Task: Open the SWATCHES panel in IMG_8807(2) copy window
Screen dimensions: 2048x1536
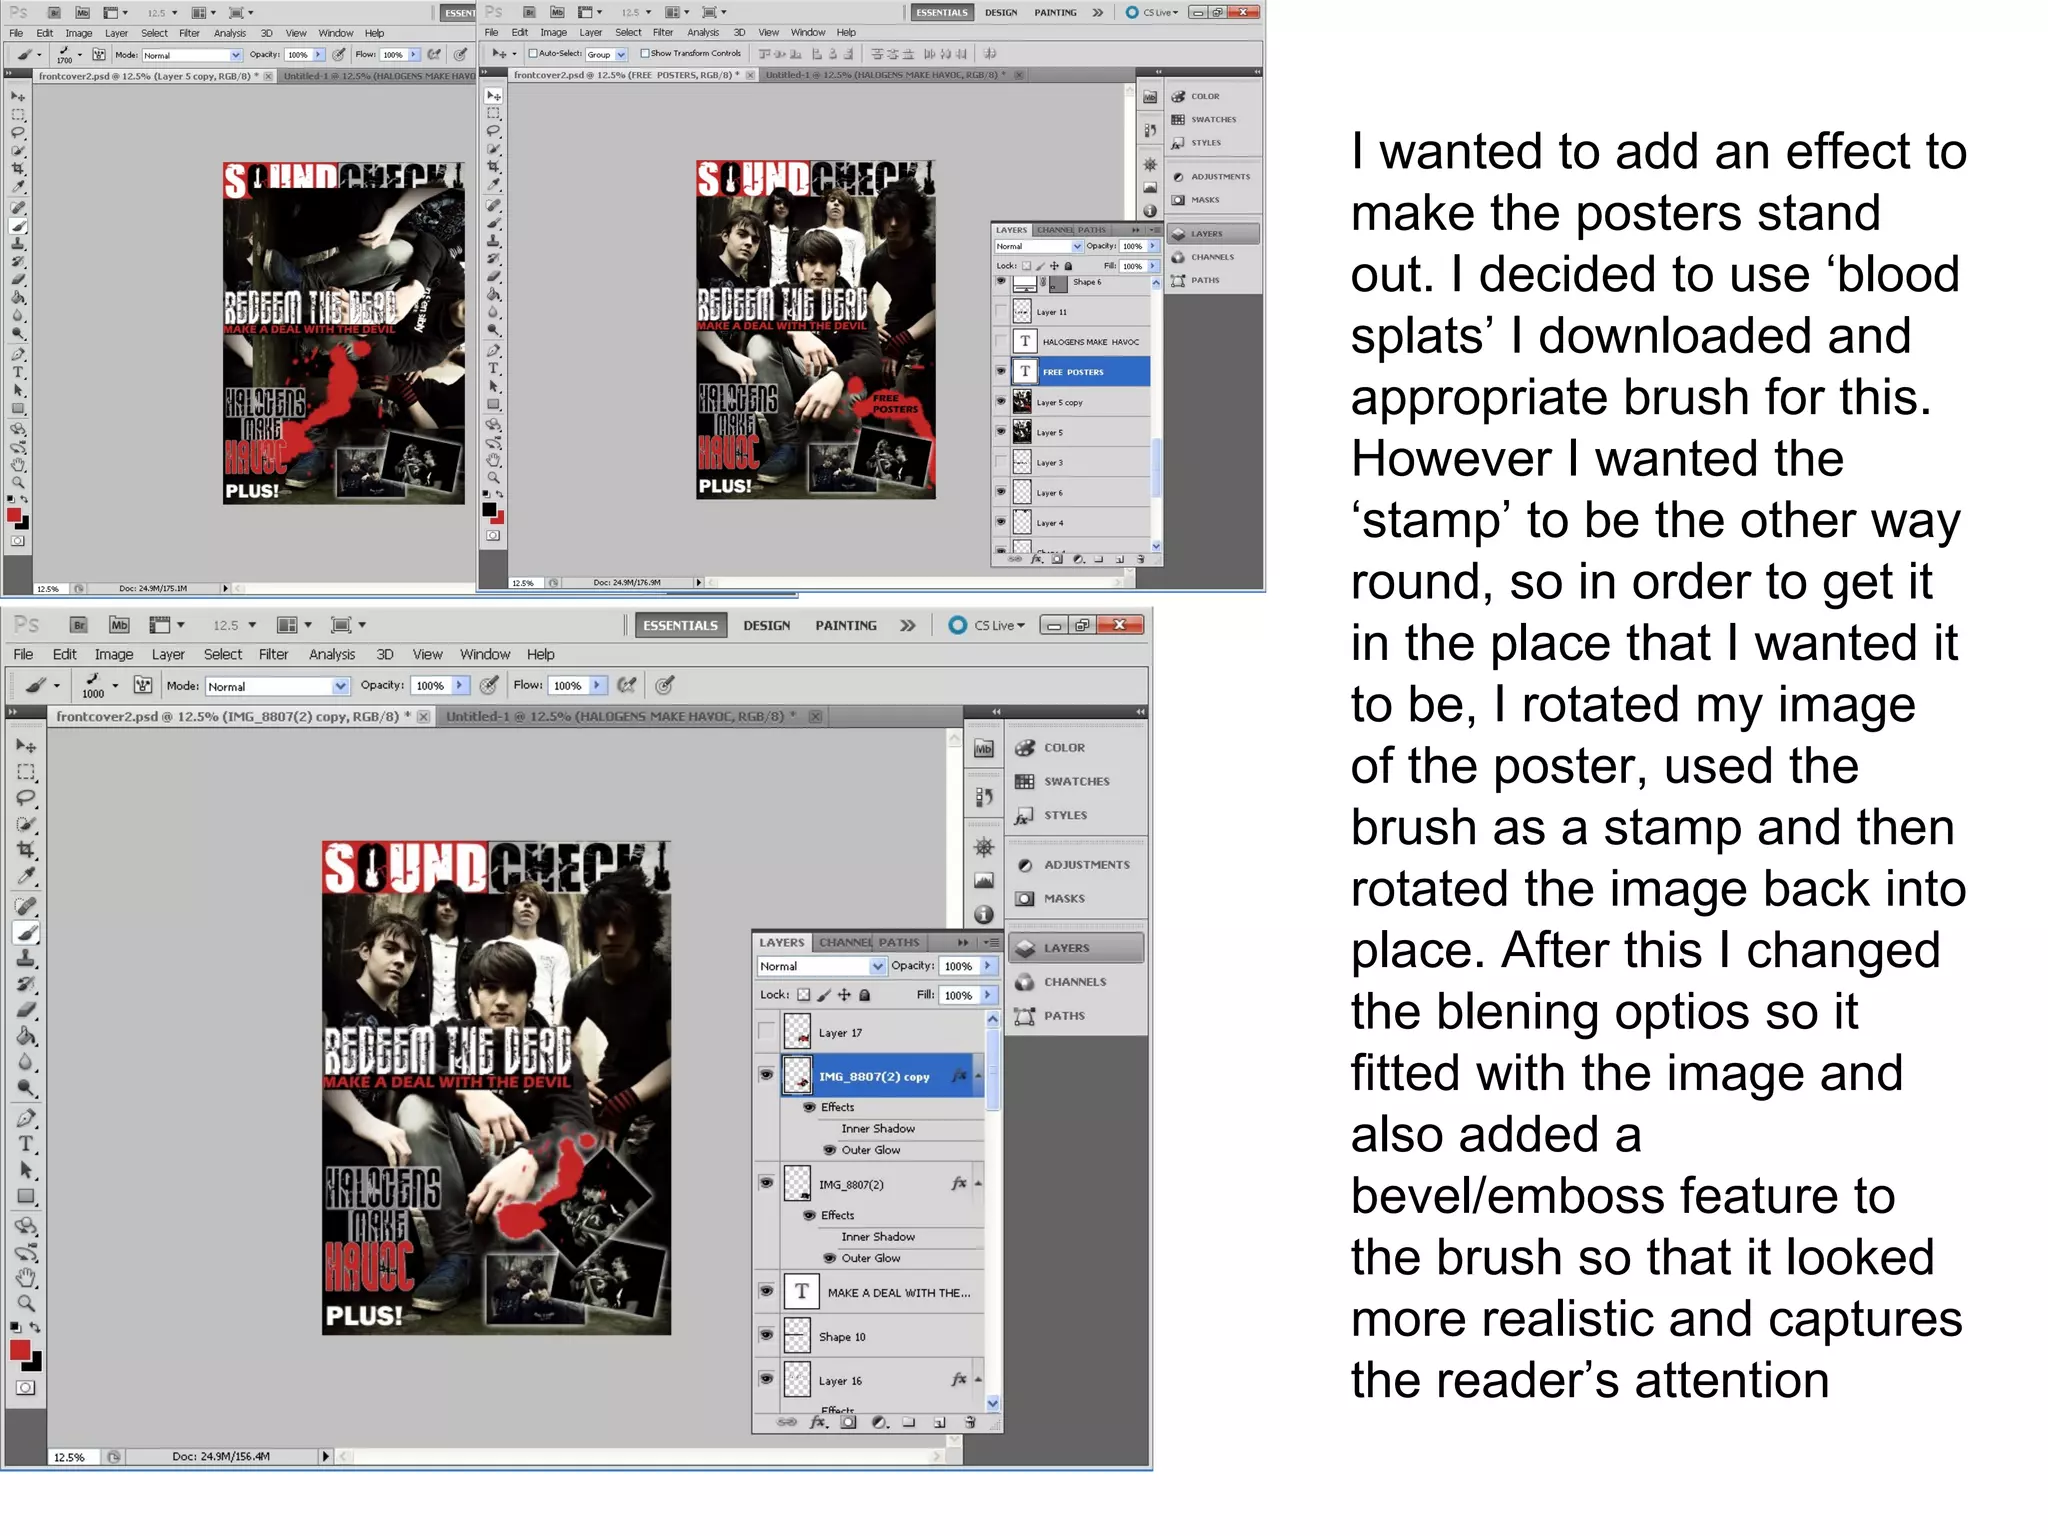Action: pos(1076,781)
